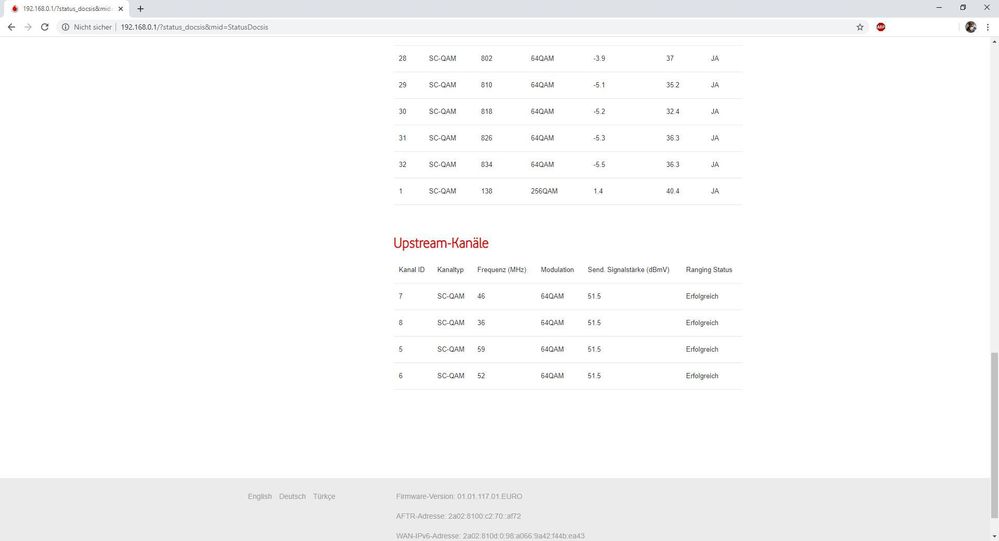999x541 pixels.
Task: Click upstream channel ID 8
Action: [x=401, y=323]
